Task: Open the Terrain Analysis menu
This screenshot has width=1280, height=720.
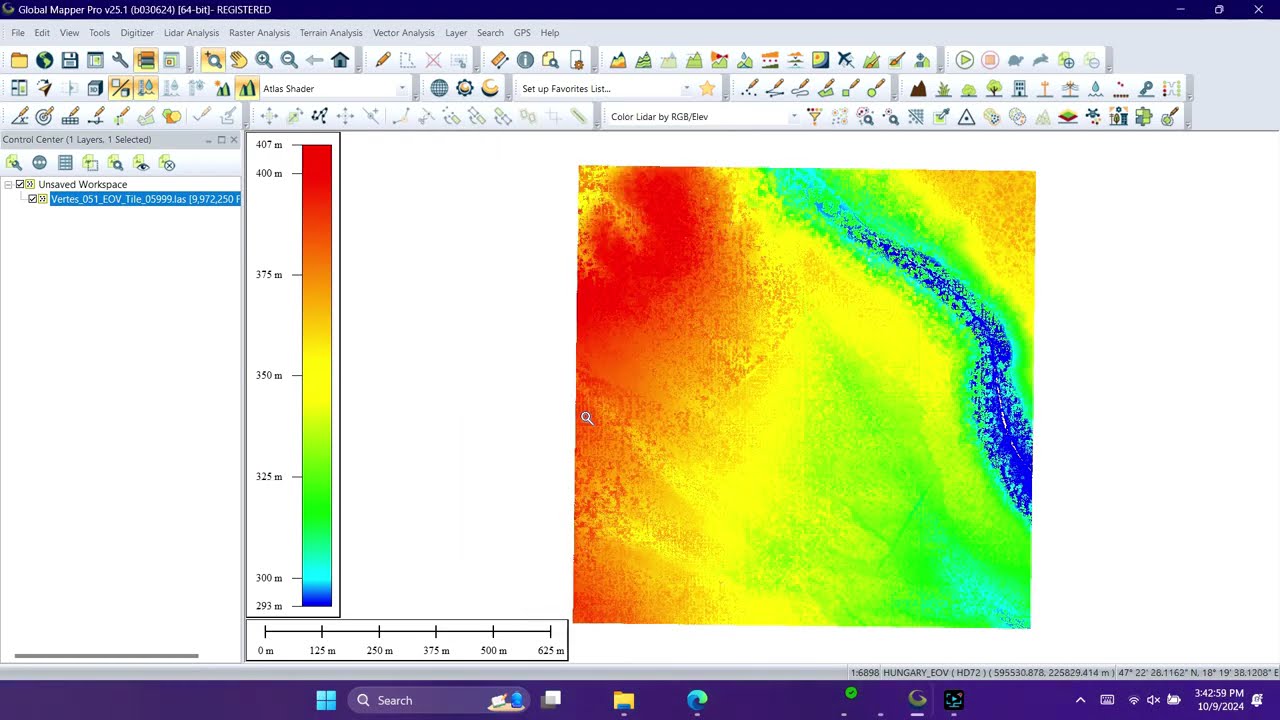Action: (x=331, y=33)
